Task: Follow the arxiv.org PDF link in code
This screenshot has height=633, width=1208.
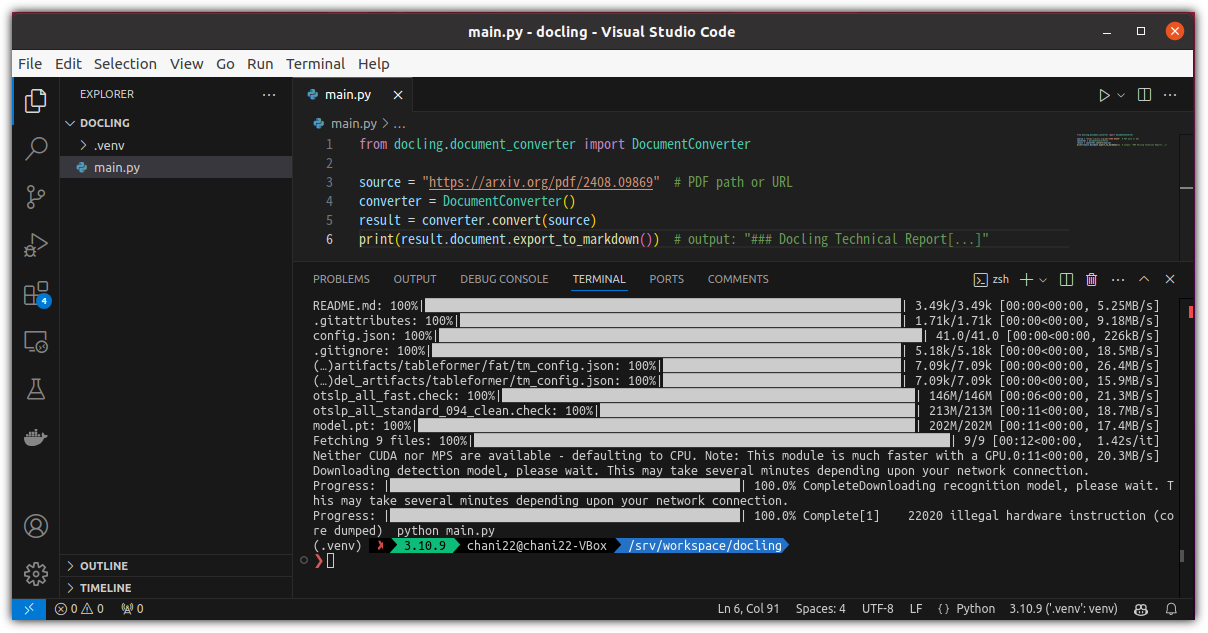Action: pyautogui.click(x=541, y=182)
